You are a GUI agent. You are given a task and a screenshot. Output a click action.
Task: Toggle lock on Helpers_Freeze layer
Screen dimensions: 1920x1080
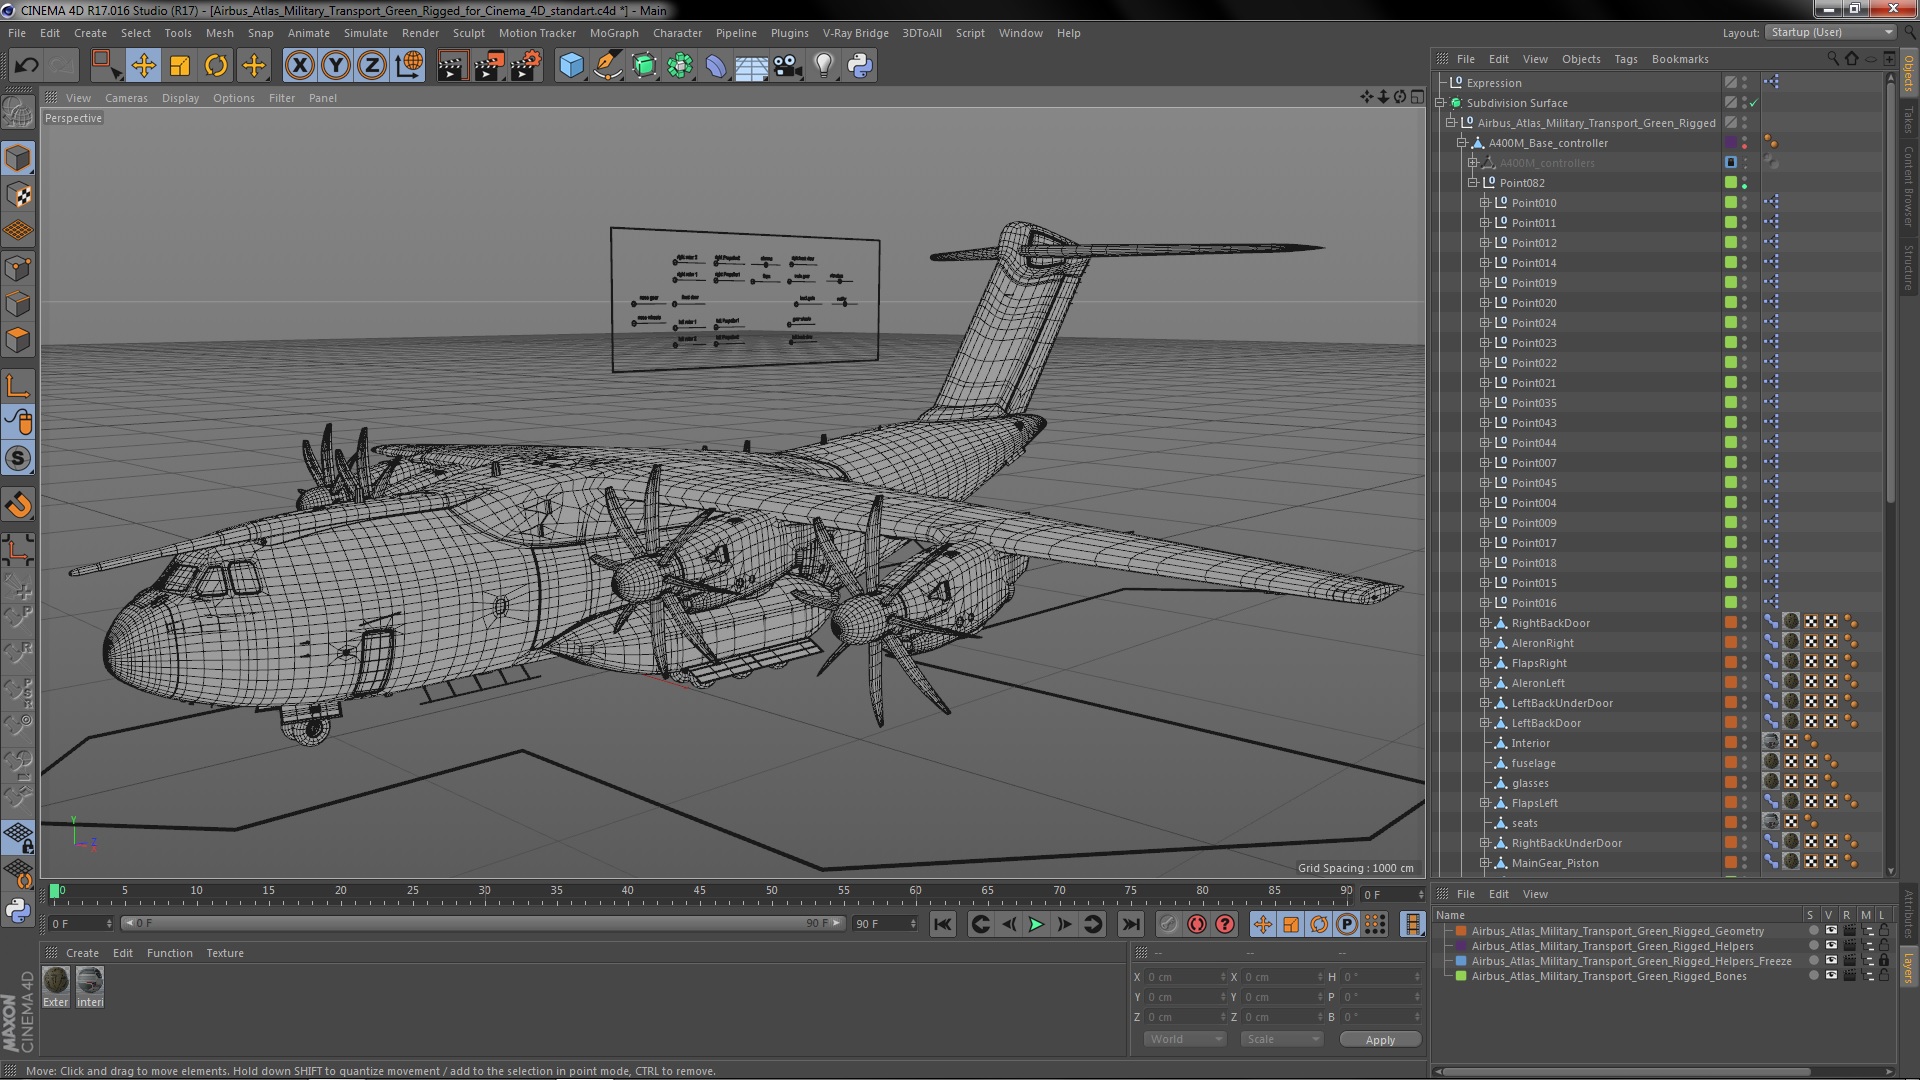[1884, 961]
